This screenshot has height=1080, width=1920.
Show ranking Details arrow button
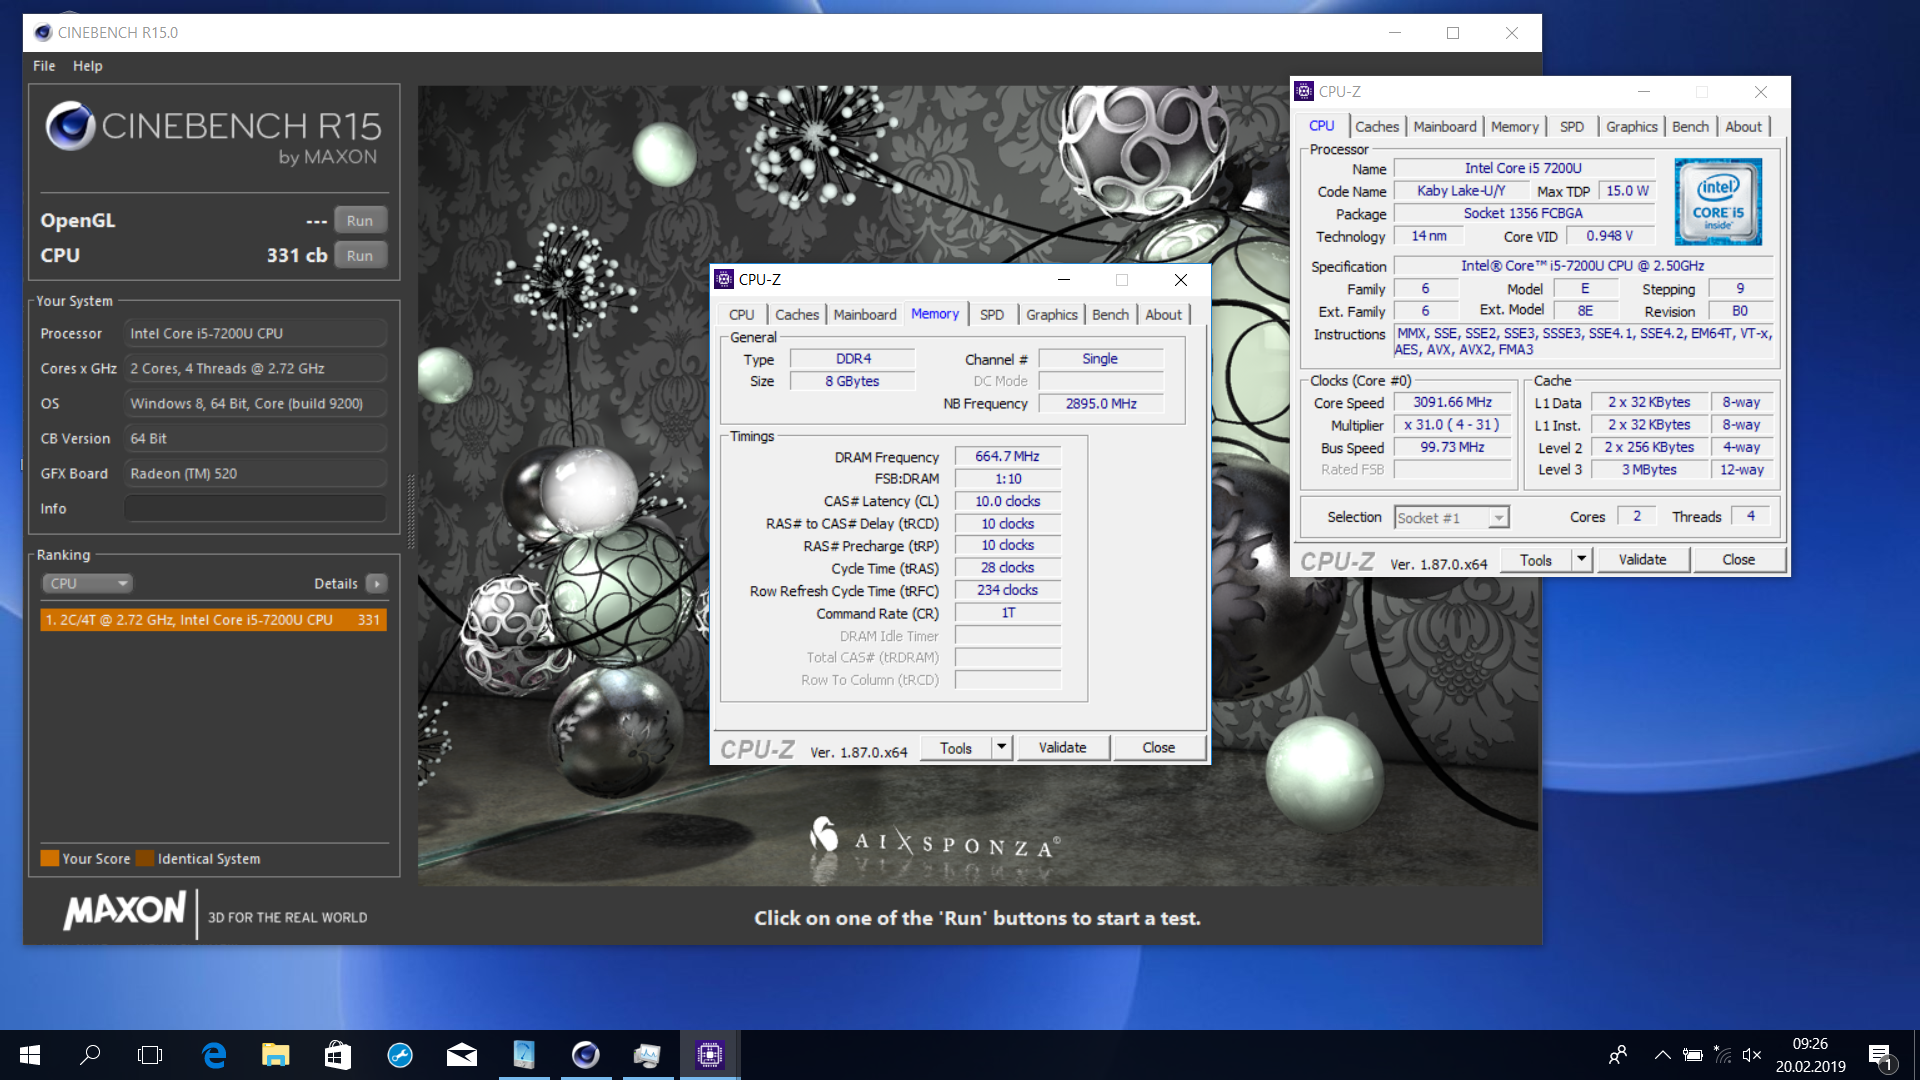coord(377,583)
